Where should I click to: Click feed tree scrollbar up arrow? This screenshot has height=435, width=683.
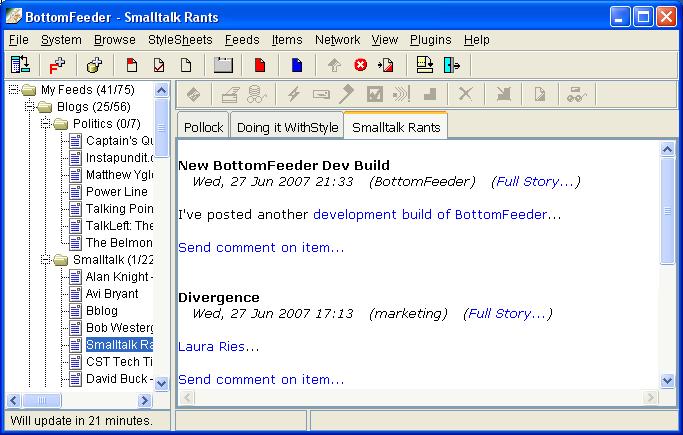point(162,90)
